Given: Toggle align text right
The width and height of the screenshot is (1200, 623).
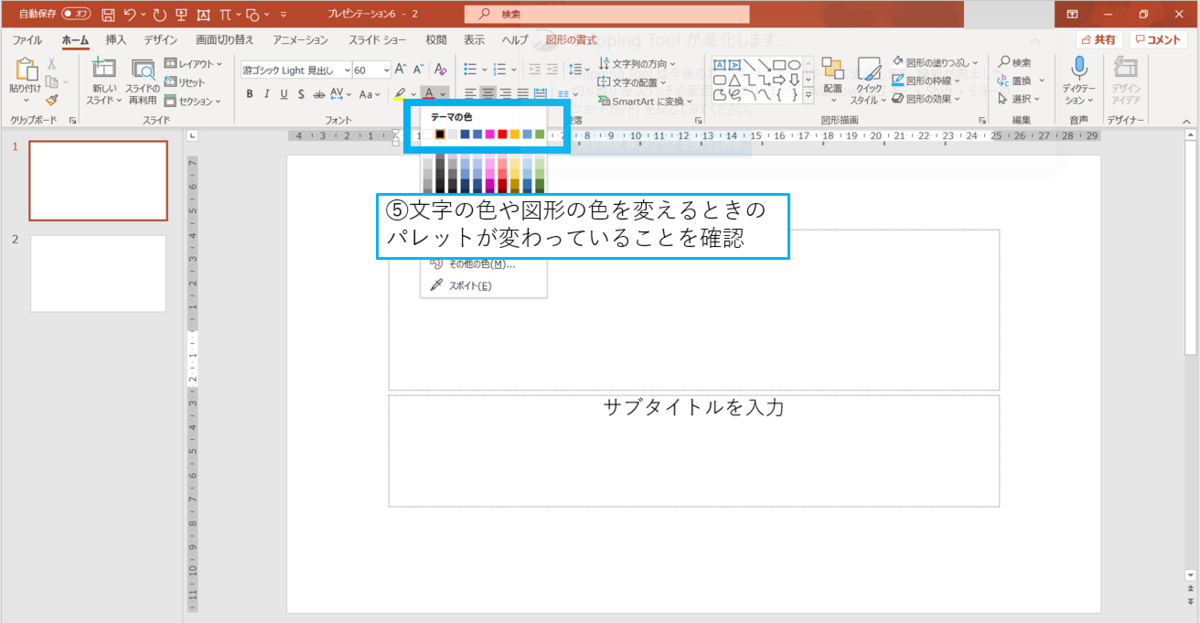Looking at the screenshot, I should 505,94.
